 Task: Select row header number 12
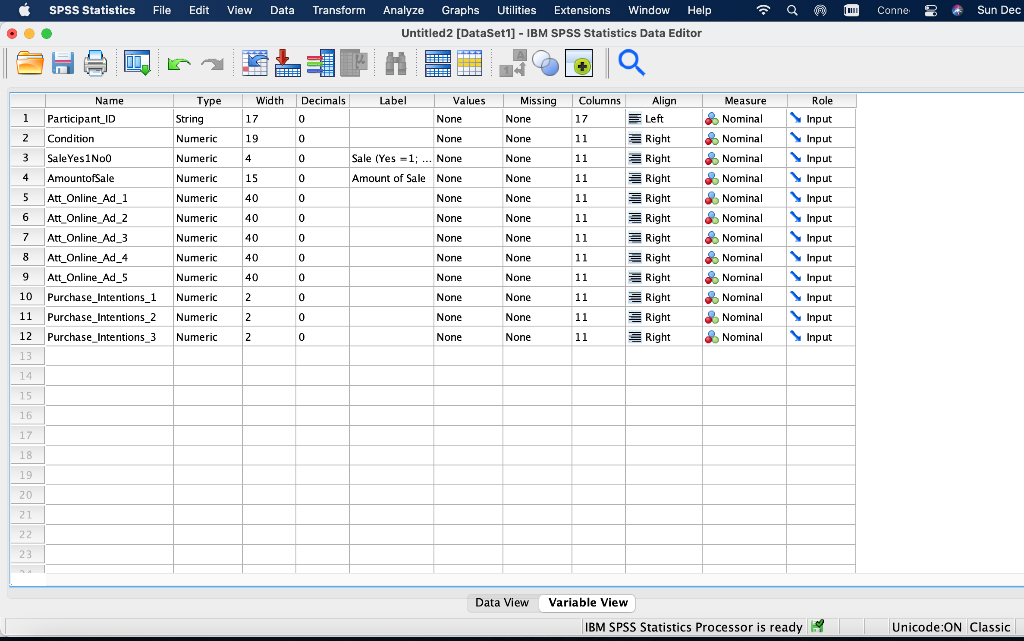coord(26,337)
